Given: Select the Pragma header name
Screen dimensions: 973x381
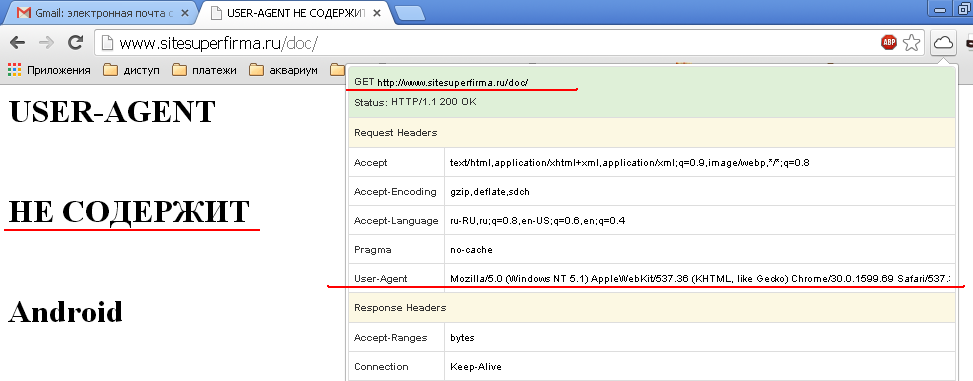Looking at the screenshot, I should [372, 250].
